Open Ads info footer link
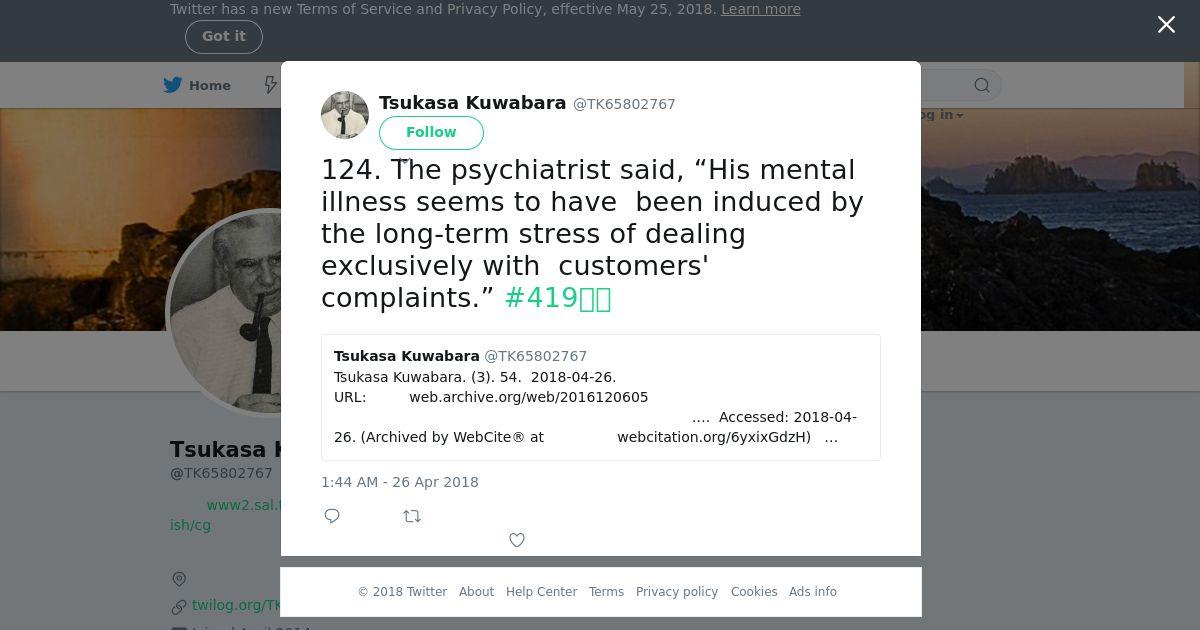 tap(813, 592)
